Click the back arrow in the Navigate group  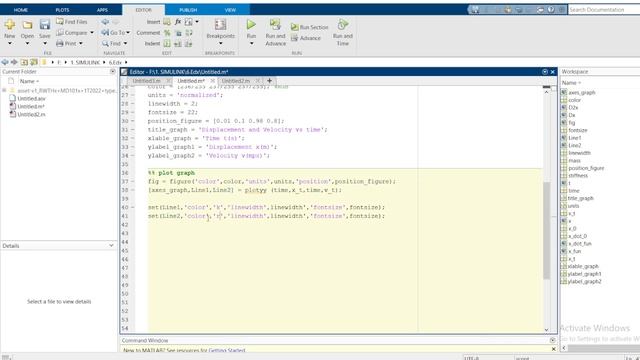(105, 22)
